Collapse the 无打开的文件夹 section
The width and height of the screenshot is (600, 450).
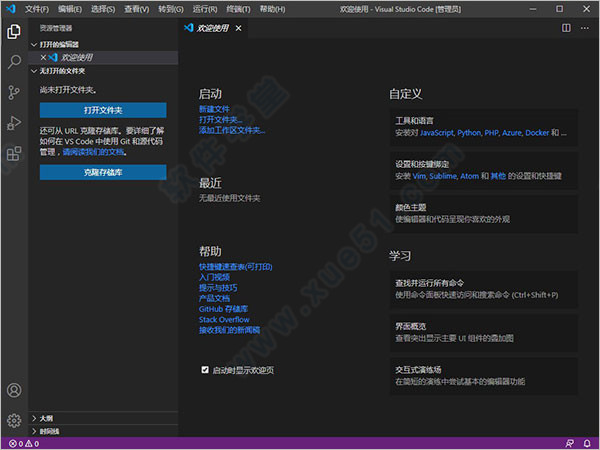(x=34, y=71)
